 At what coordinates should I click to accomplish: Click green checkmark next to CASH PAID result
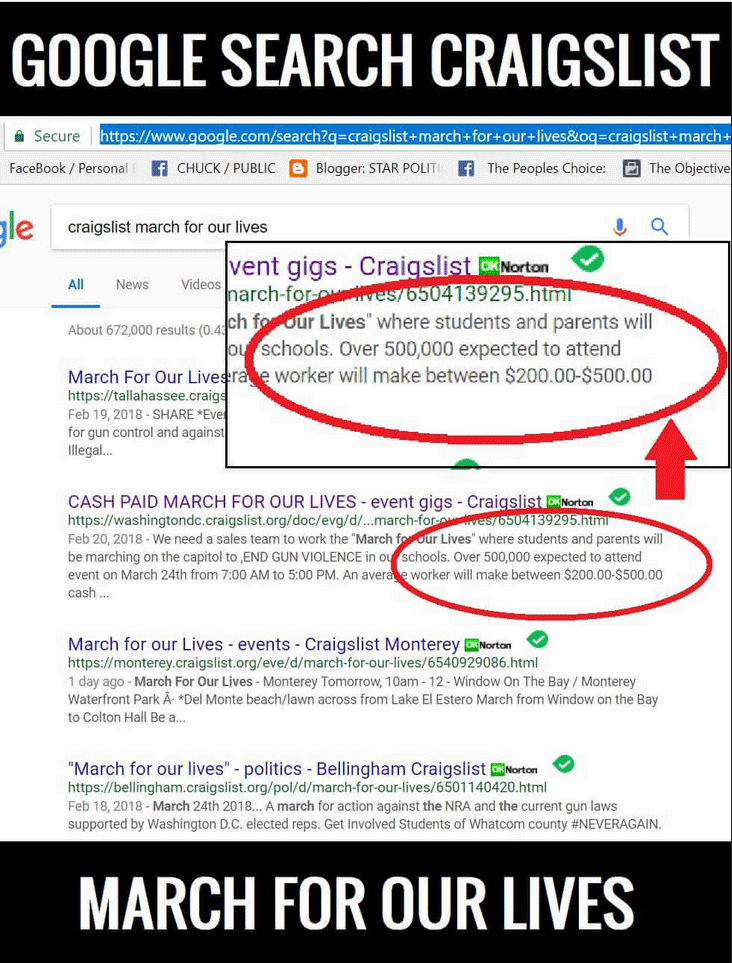(x=620, y=497)
